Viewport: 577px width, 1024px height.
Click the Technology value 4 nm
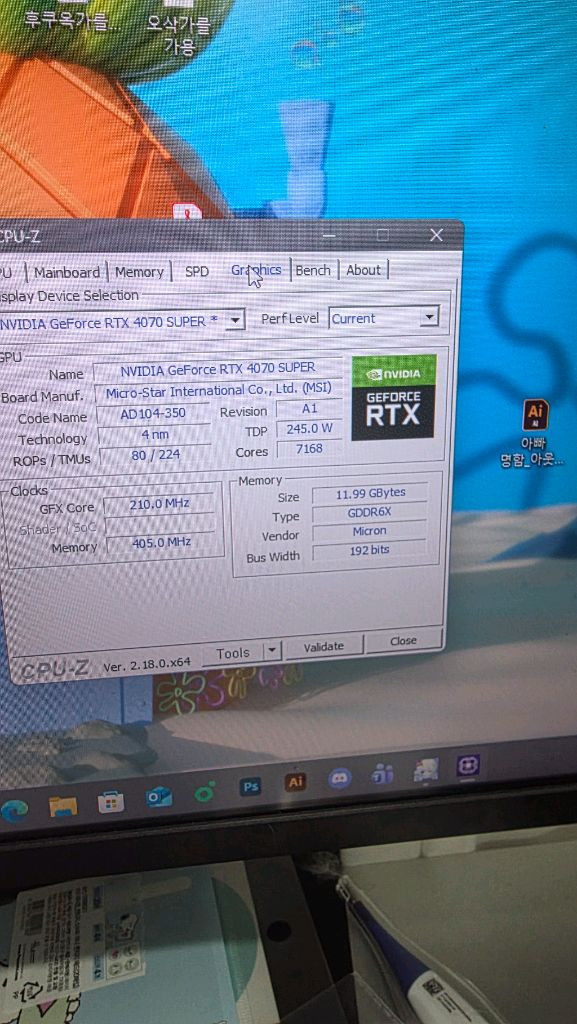click(155, 434)
